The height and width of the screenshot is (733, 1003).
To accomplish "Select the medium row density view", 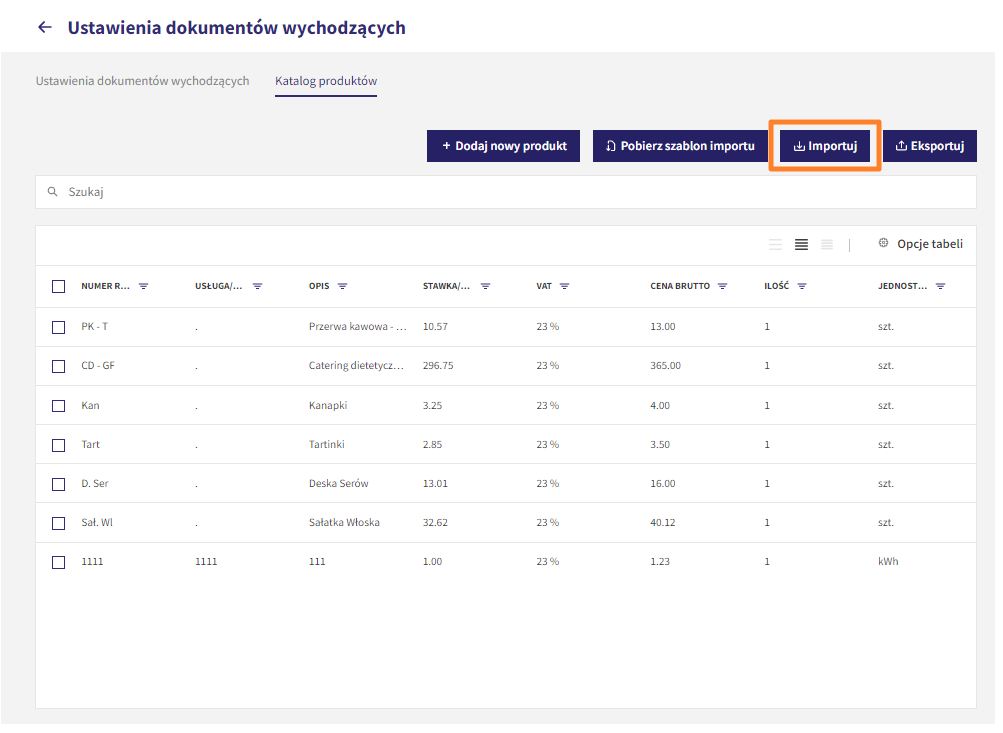I will pos(801,244).
